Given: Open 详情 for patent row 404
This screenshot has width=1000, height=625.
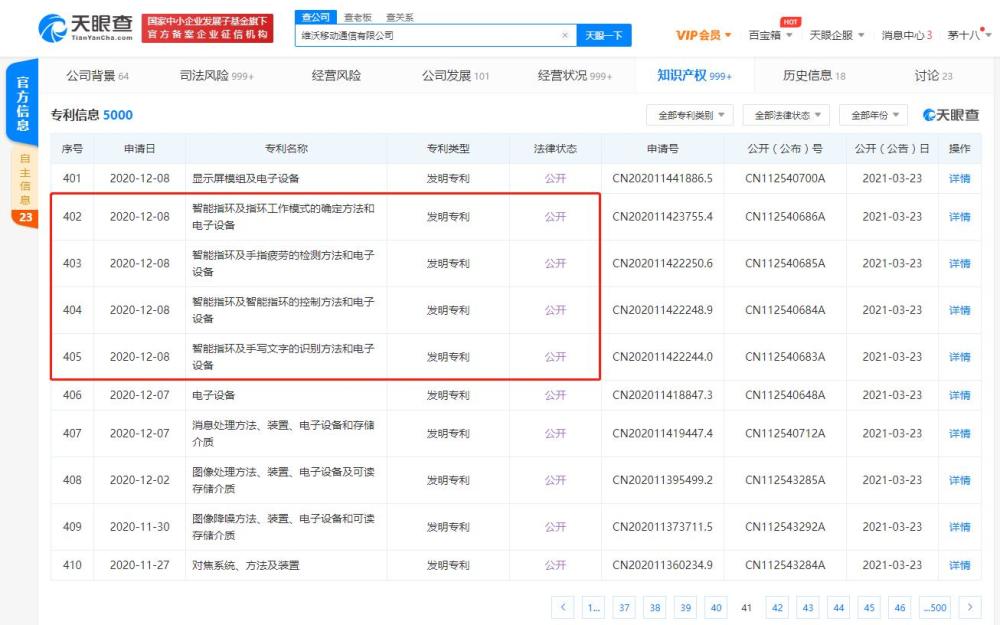Looking at the screenshot, I should [959, 310].
